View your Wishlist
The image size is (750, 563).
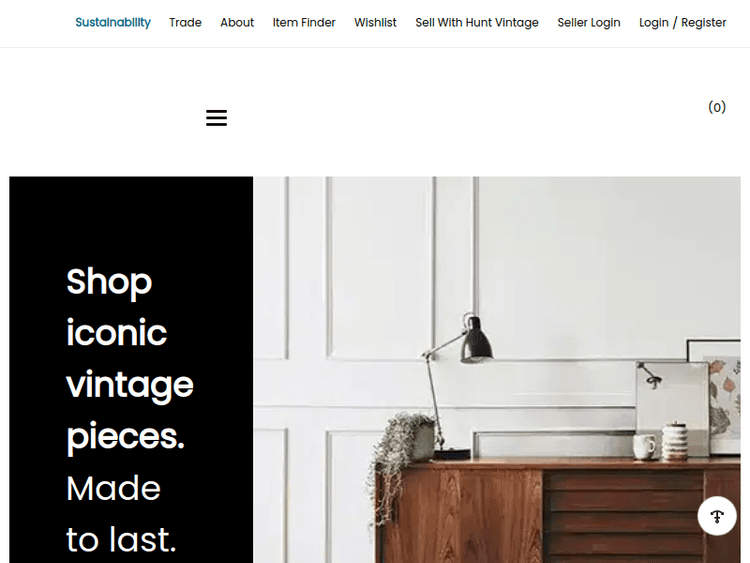(375, 22)
